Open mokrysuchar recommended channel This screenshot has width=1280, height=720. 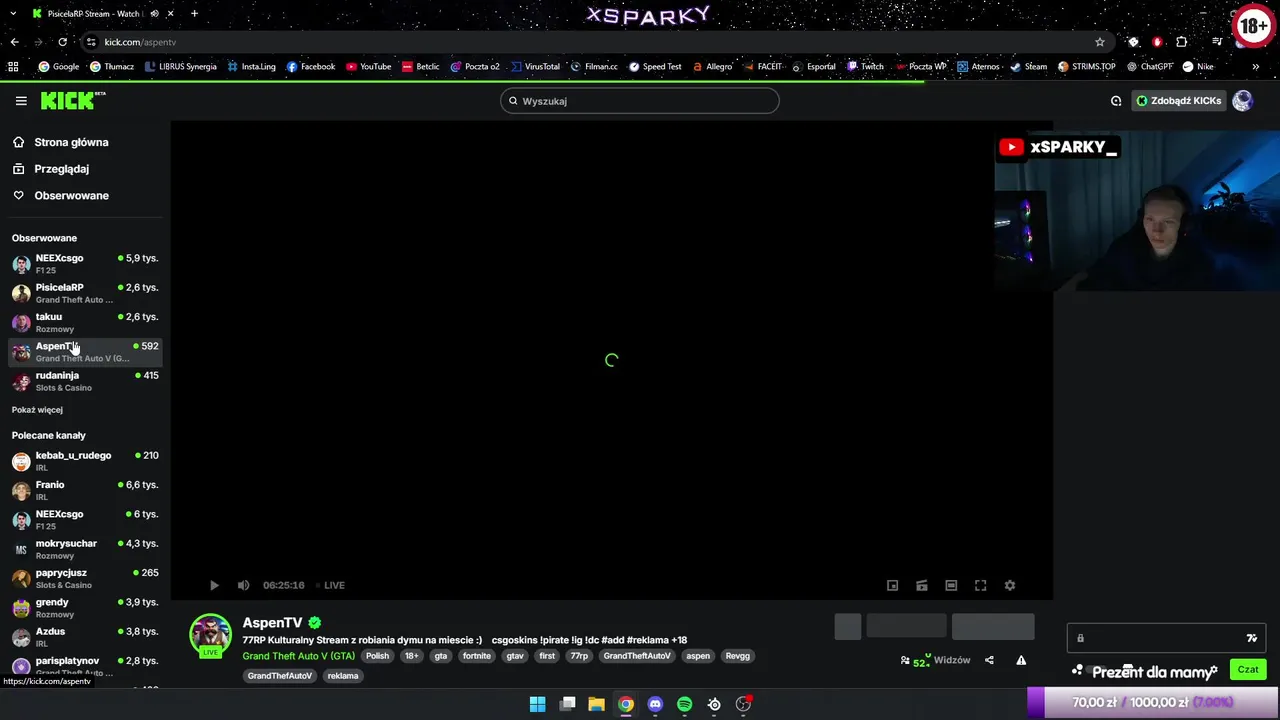(x=85, y=549)
